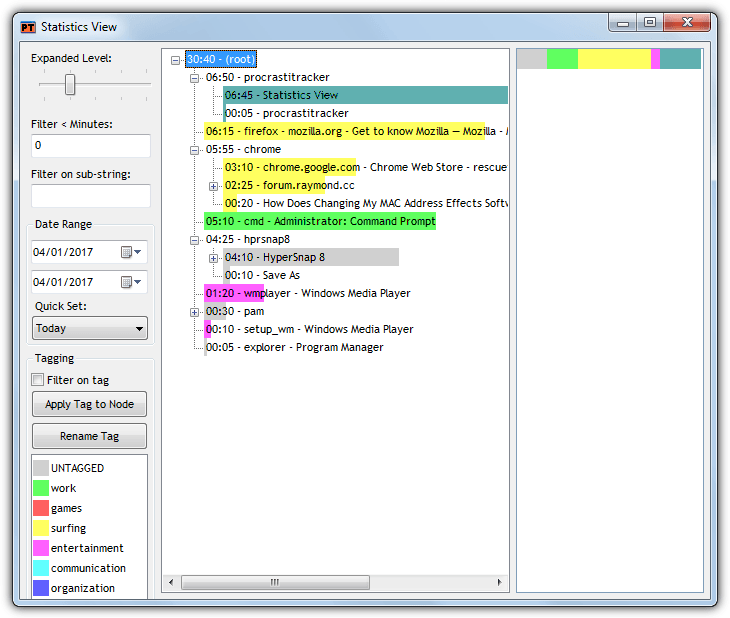Select the 05:10 - cmd Command Prompt row
The height and width of the screenshot is (618, 730).
320,221
